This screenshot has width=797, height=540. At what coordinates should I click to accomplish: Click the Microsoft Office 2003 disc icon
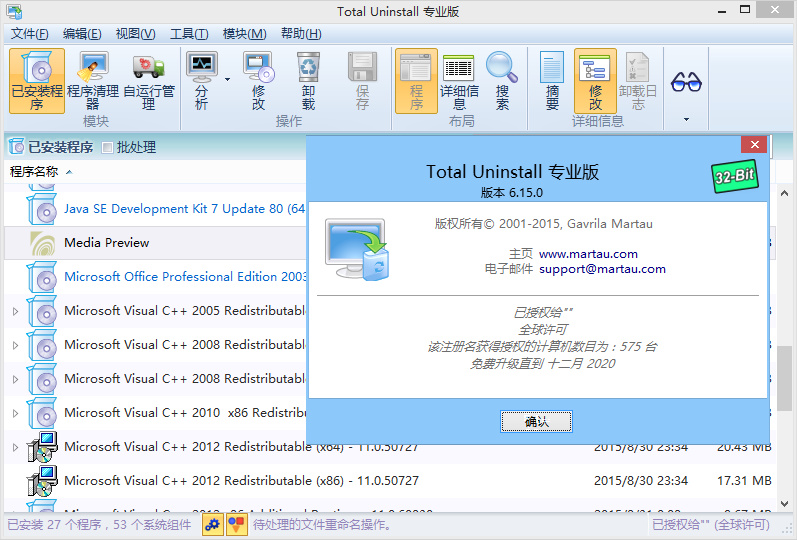(x=42, y=277)
